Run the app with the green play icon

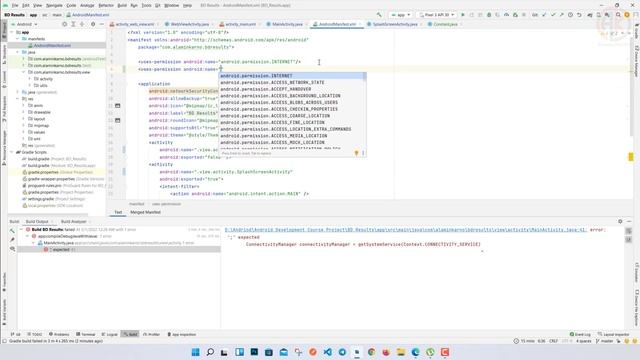click(x=463, y=15)
